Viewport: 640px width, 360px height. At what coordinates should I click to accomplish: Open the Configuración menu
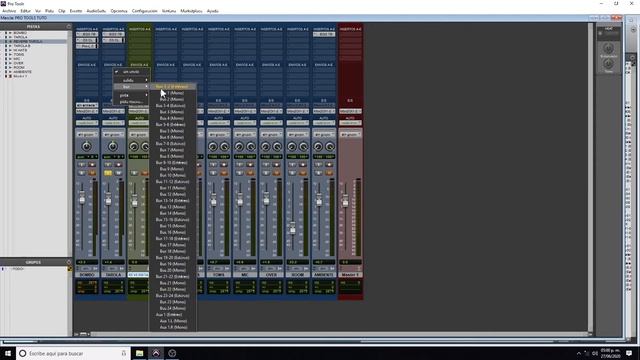[x=144, y=11]
